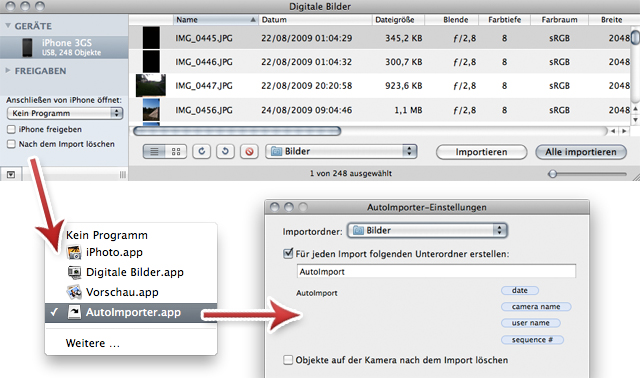The width and height of the screenshot is (640, 378).
Task: Select iPhone 3GS device in sidebar
Action: [64, 47]
